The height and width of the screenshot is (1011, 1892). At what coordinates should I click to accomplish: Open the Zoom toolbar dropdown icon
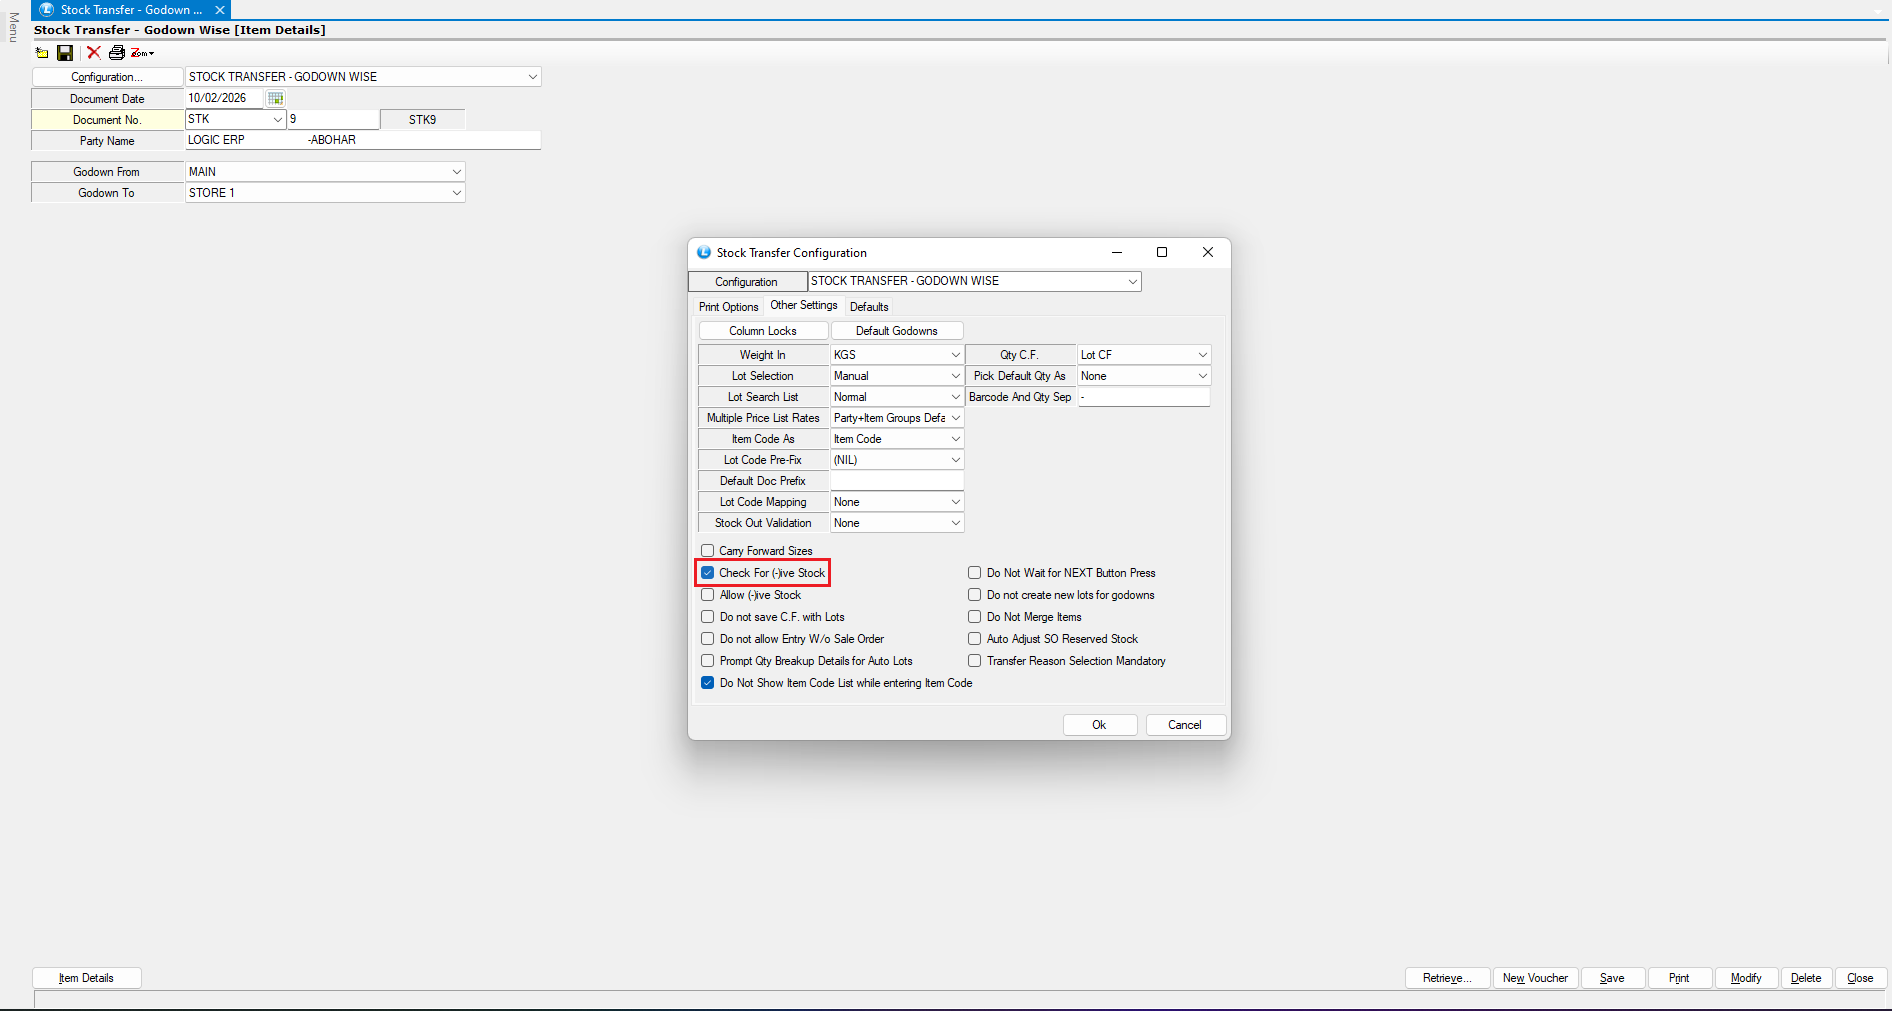142,53
